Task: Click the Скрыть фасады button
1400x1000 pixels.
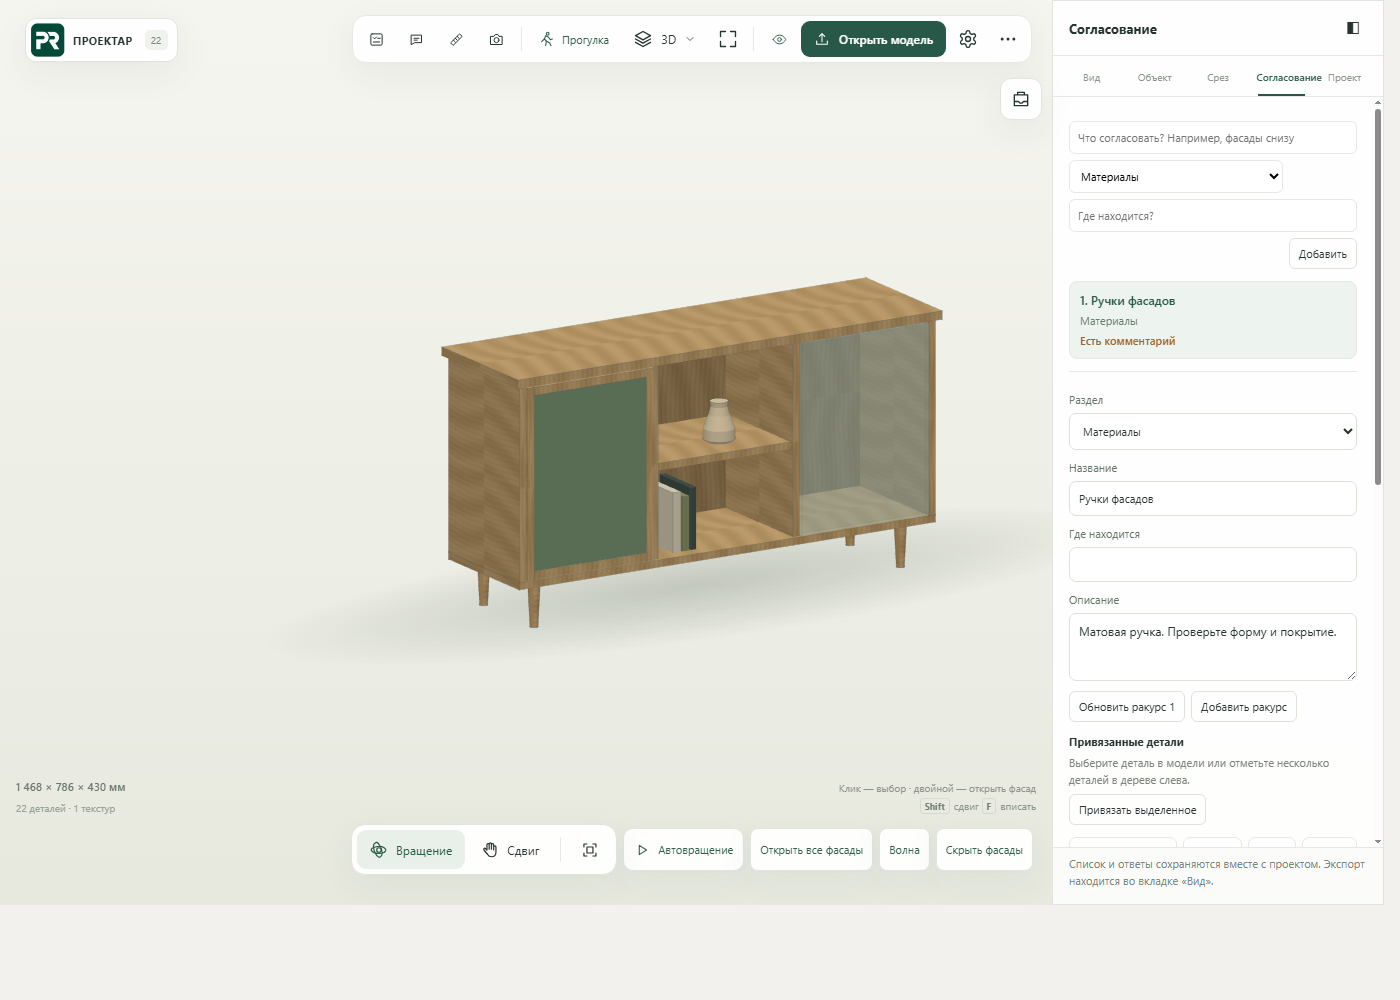Action: 984,850
